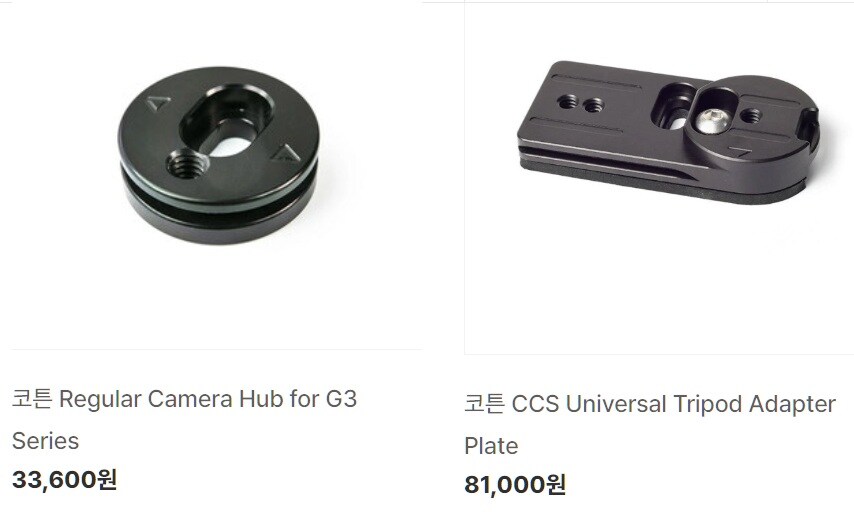Image resolution: width=854 pixels, height=514 pixels.
Task: Click the two screw holes on adapter plate's left
Action: click(581, 103)
